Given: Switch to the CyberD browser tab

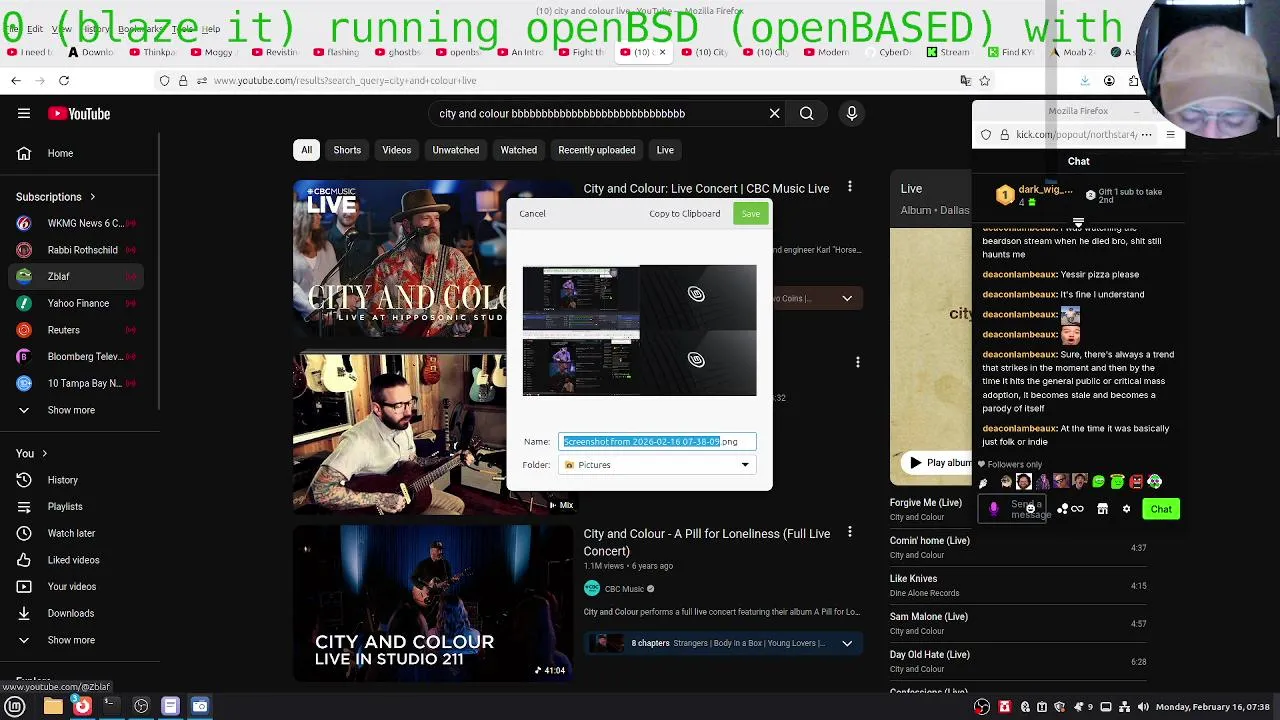Looking at the screenshot, I should pyautogui.click(x=888, y=52).
